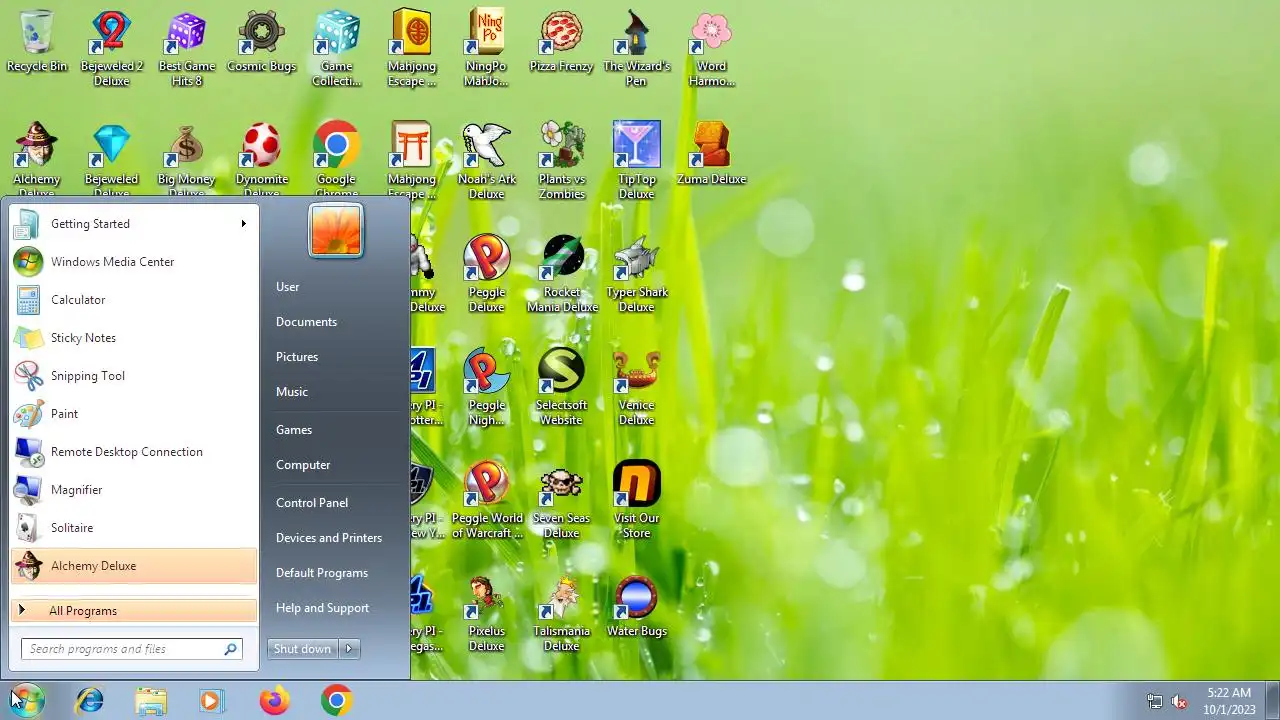Open Shut down options arrow
This screenshot has width=1280, height=720.
pos(349,649)
